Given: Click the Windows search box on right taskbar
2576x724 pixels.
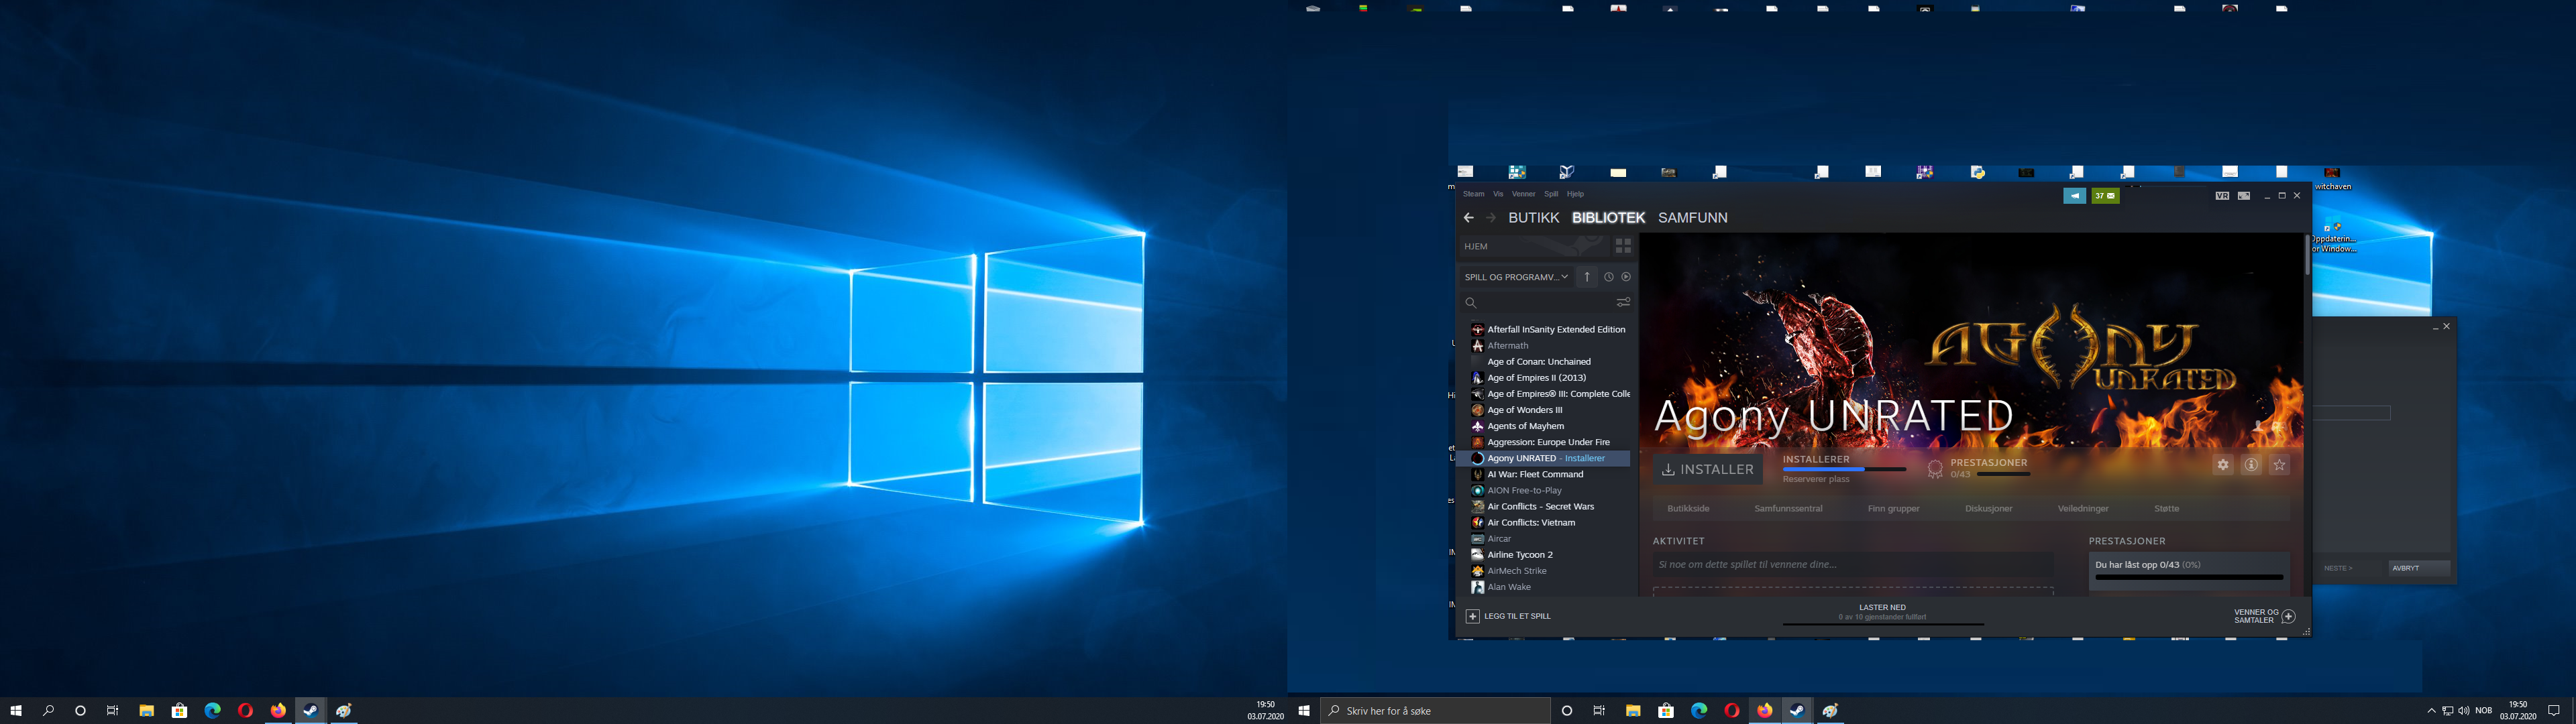Looking at the screenshot, I should point(1435,710).
